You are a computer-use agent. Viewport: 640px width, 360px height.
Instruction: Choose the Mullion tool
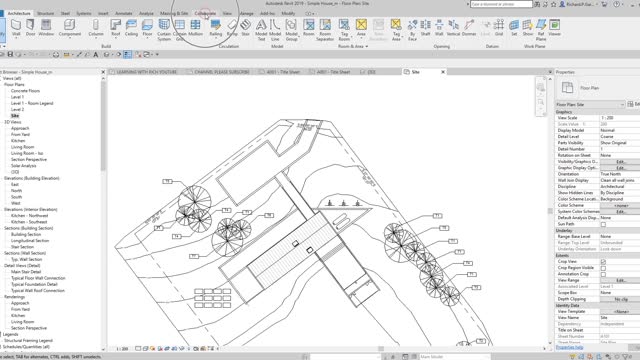tap(196, 28)
